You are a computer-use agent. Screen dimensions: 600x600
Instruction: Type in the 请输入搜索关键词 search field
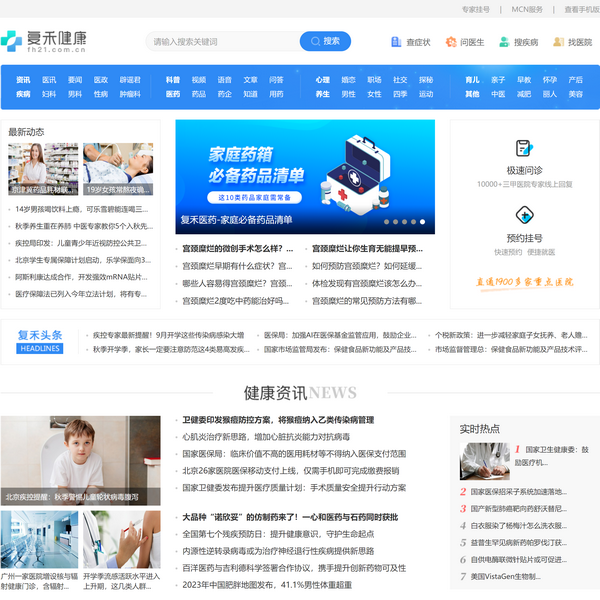222,42
